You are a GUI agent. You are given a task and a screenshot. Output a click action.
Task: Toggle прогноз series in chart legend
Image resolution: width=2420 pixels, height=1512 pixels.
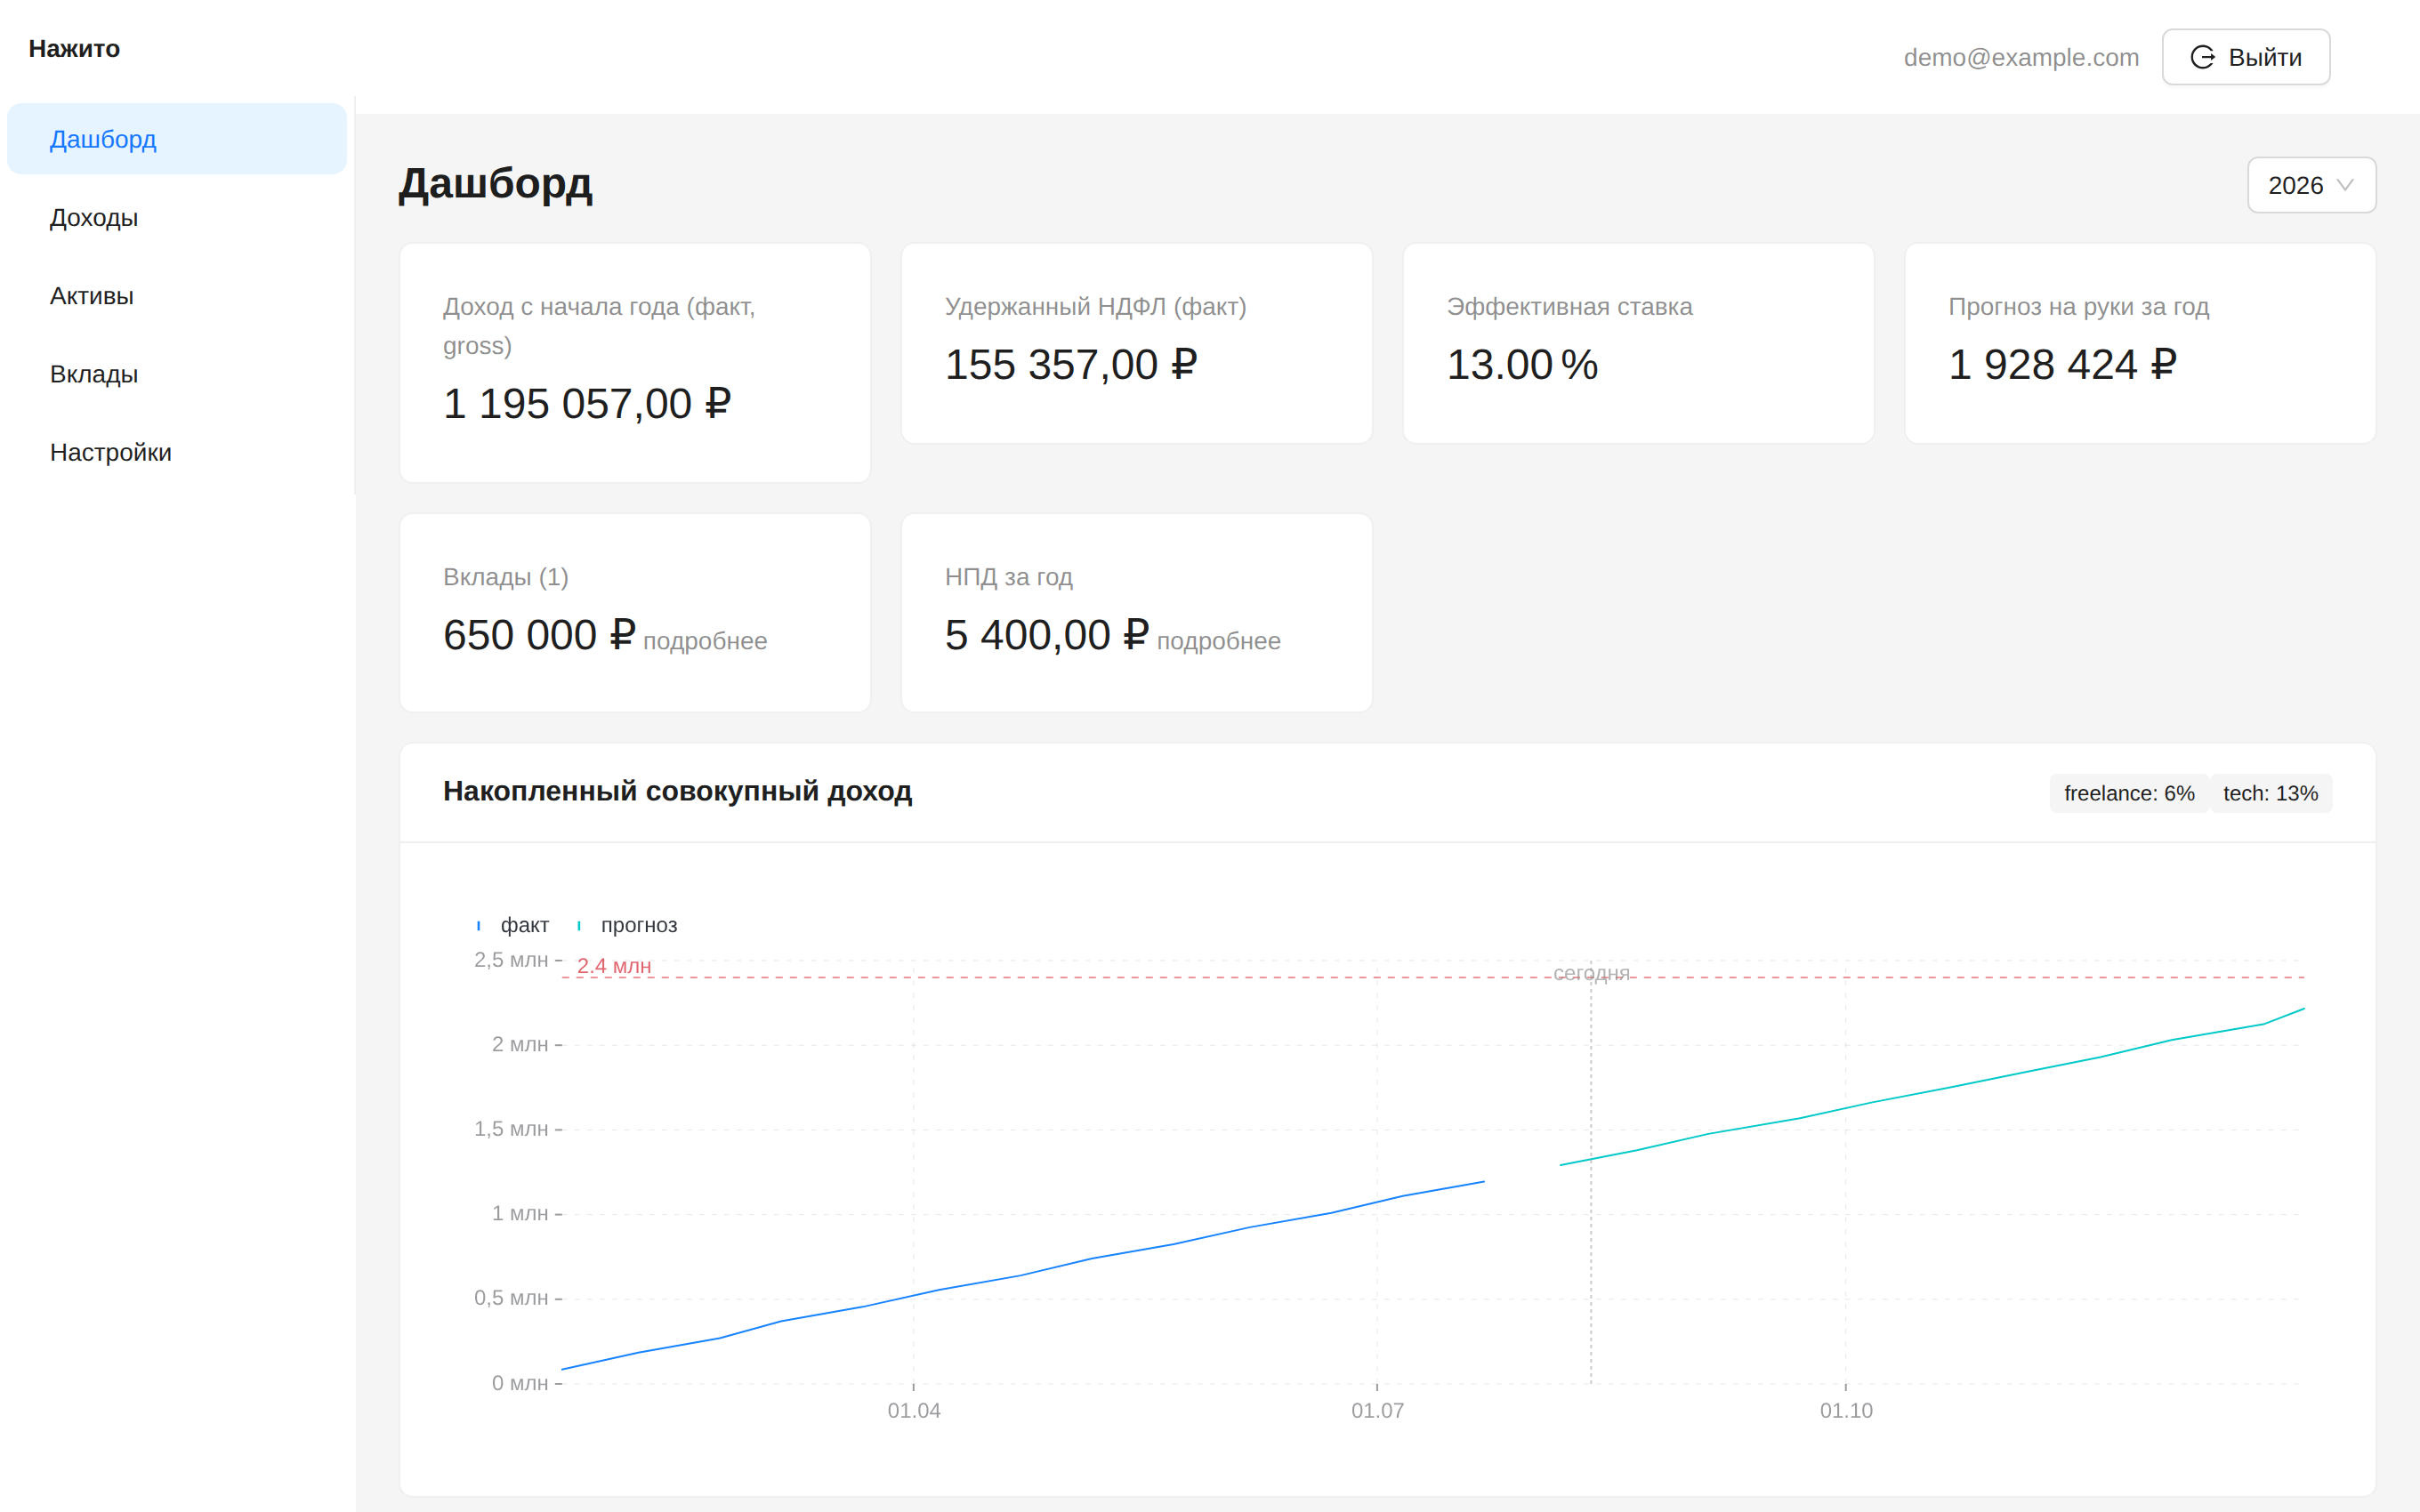pyautogui.click(x=628, y=925)
